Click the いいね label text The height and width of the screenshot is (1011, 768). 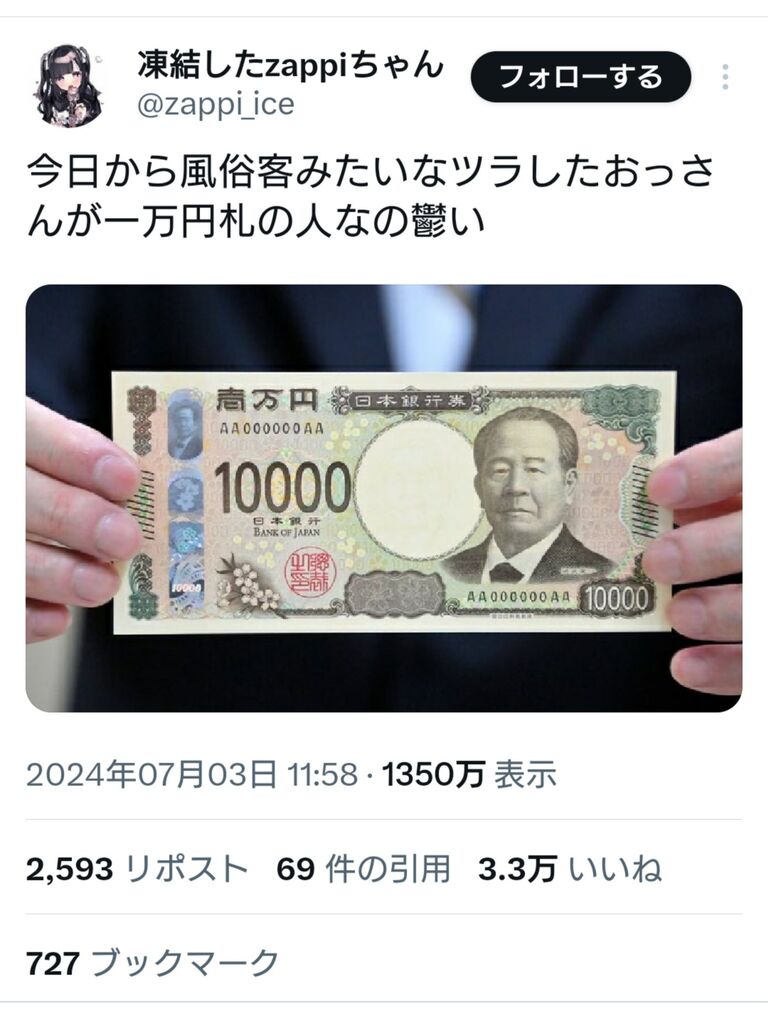[x=615, y=869]
